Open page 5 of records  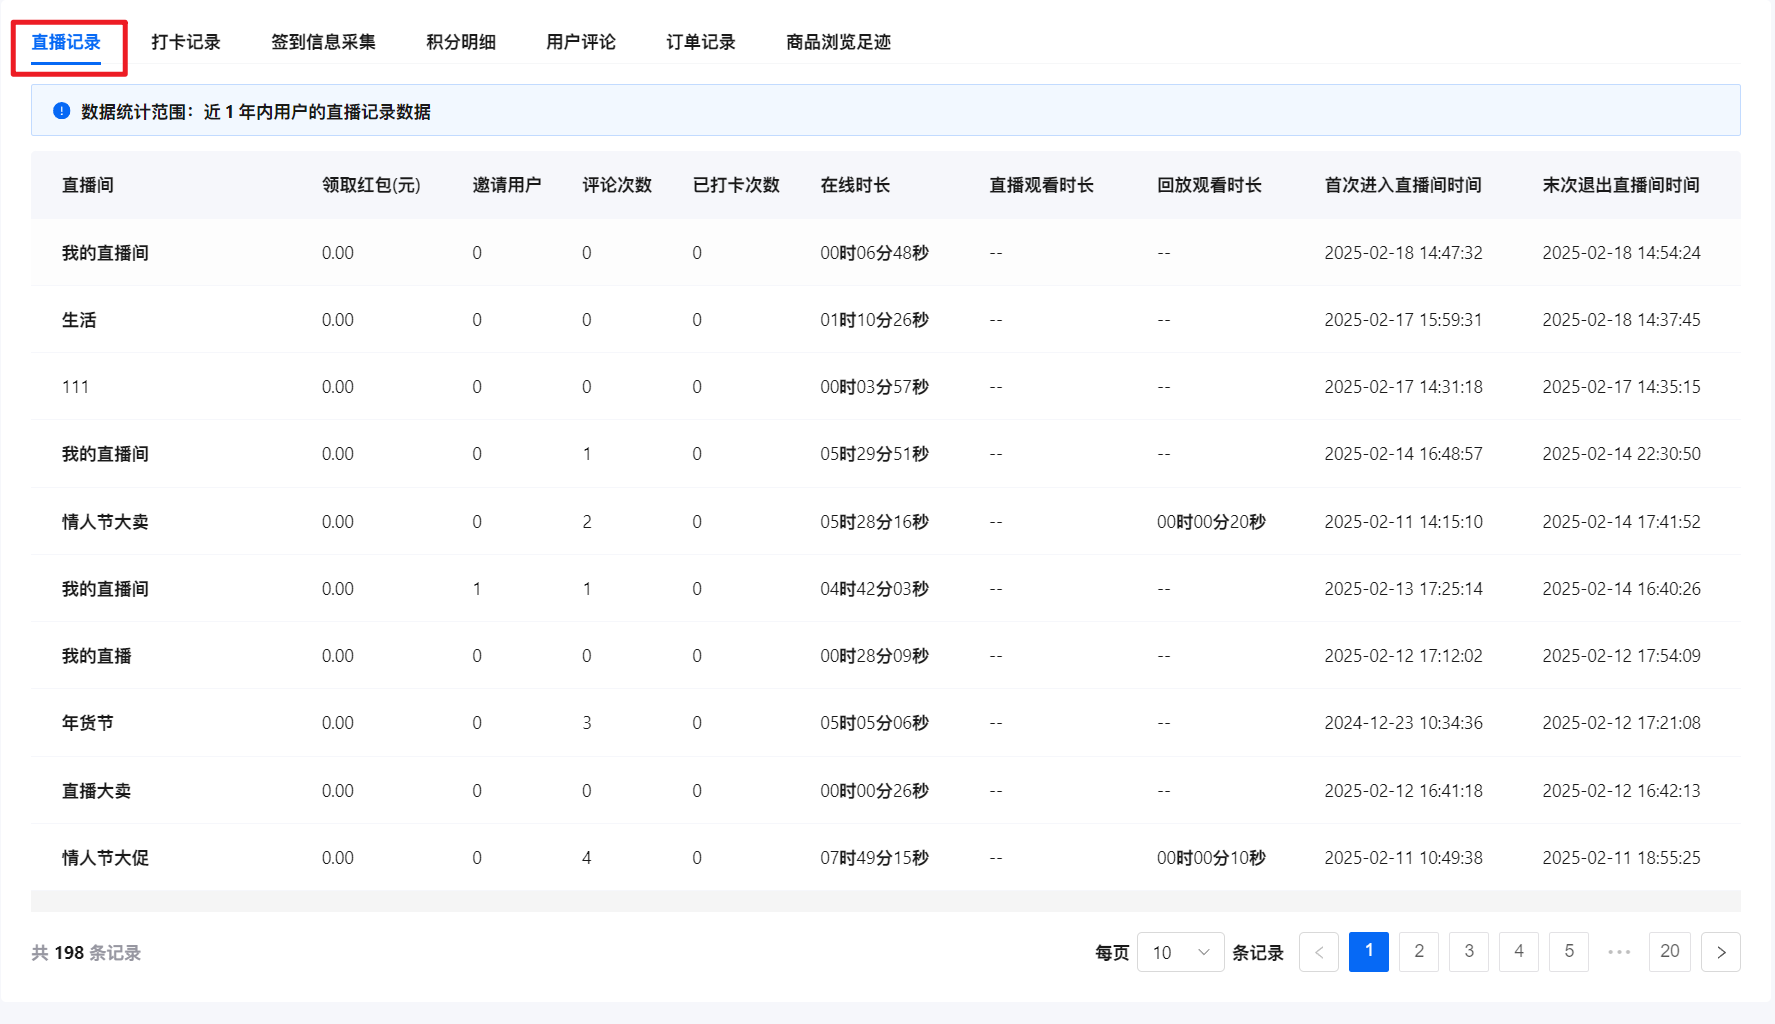[x=1568, y=952]
